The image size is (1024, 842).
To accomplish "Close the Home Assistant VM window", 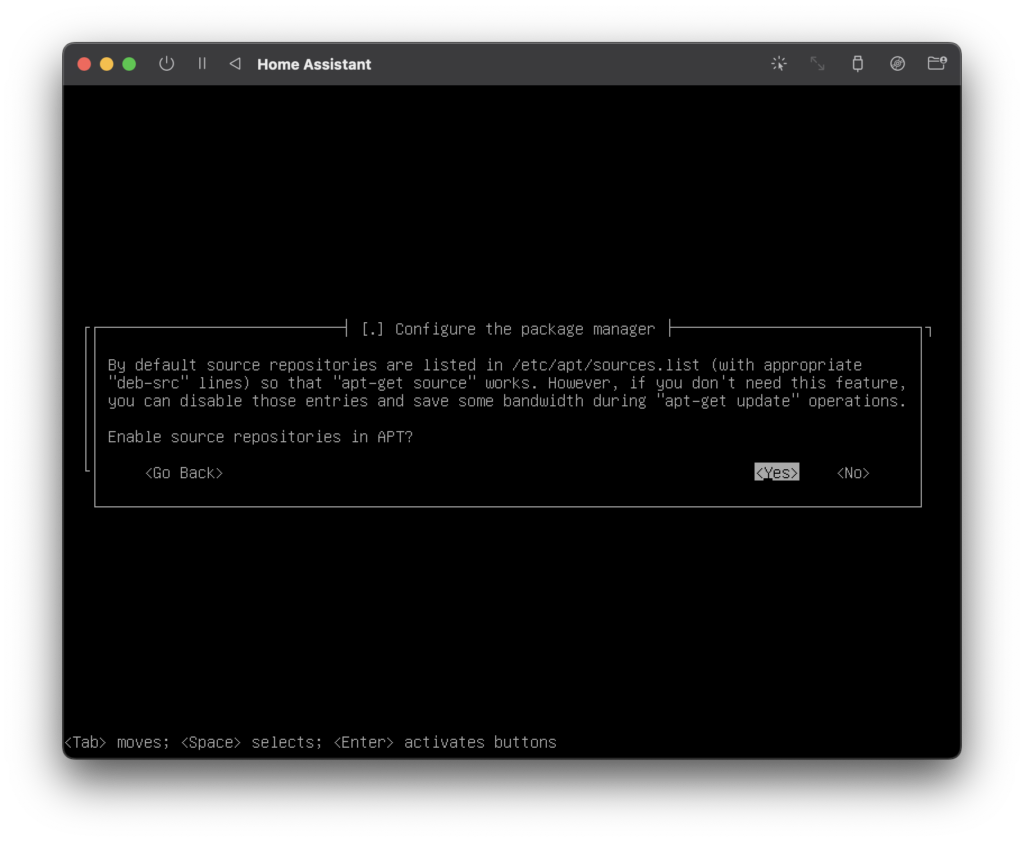I will (x=84, y=64).
